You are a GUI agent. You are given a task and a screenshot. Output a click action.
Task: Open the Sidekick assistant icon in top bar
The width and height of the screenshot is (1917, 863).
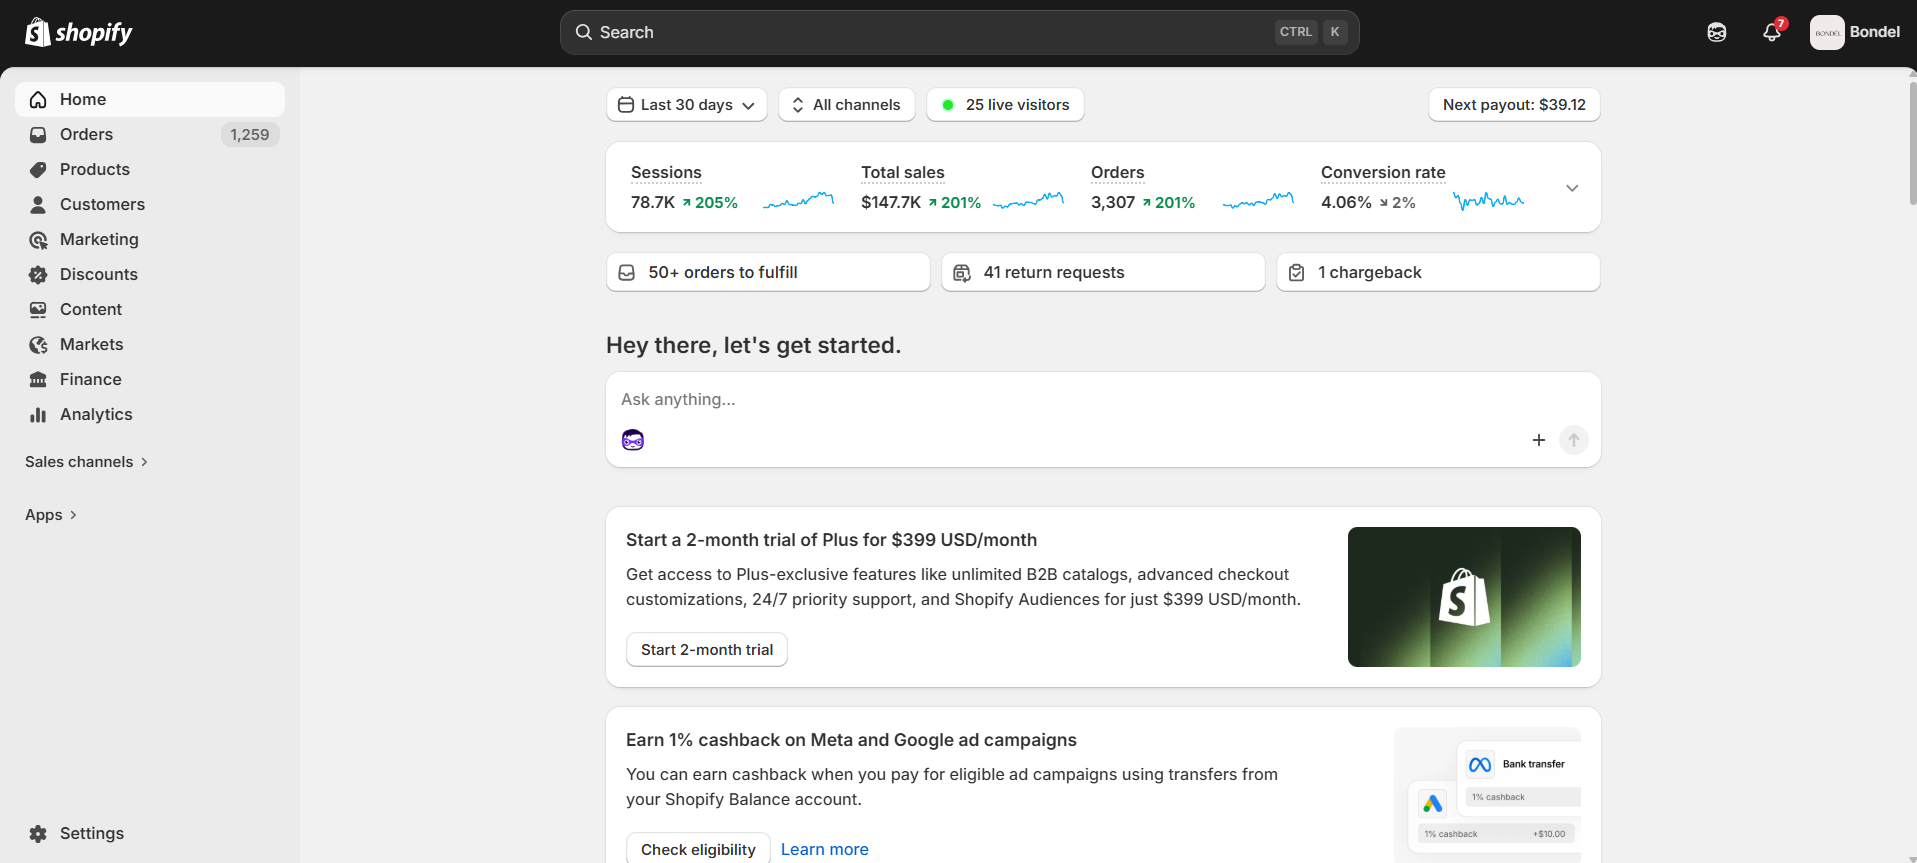[1717, 32]
